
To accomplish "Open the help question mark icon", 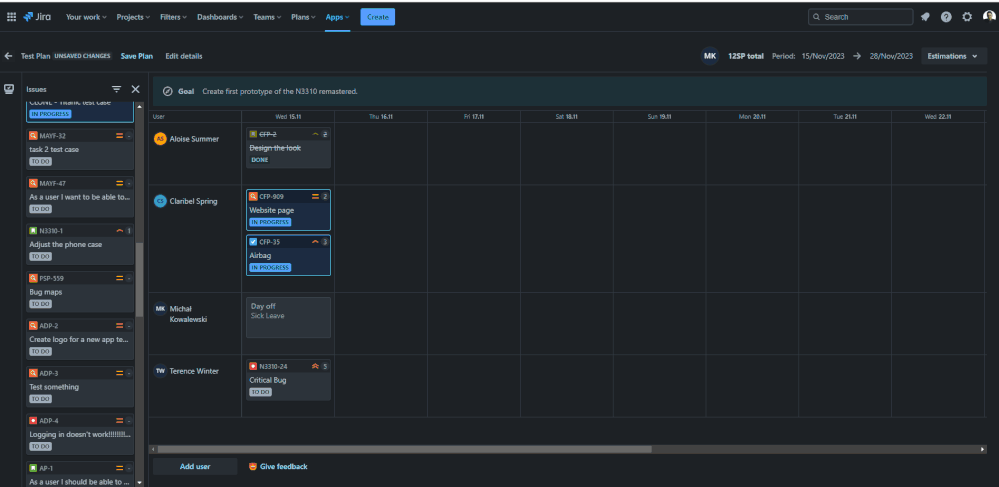I will (x=946, y=17).
